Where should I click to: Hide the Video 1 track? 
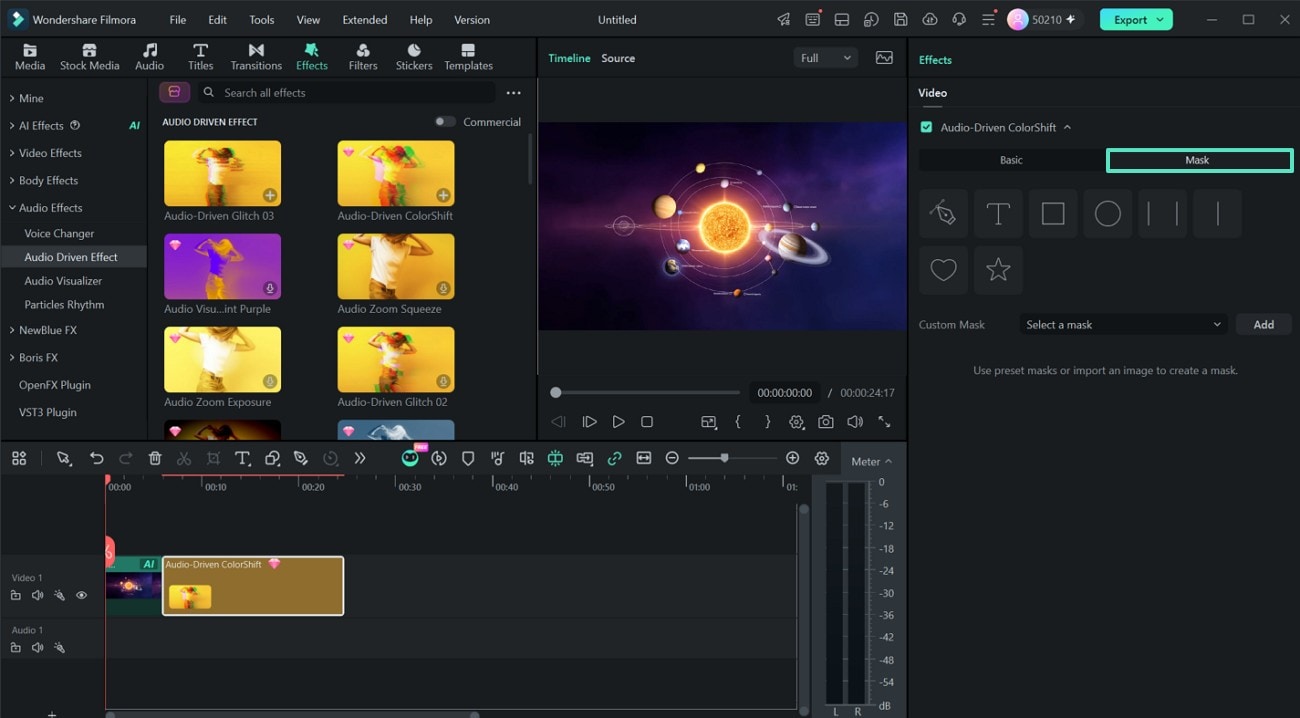coord(82,596)
